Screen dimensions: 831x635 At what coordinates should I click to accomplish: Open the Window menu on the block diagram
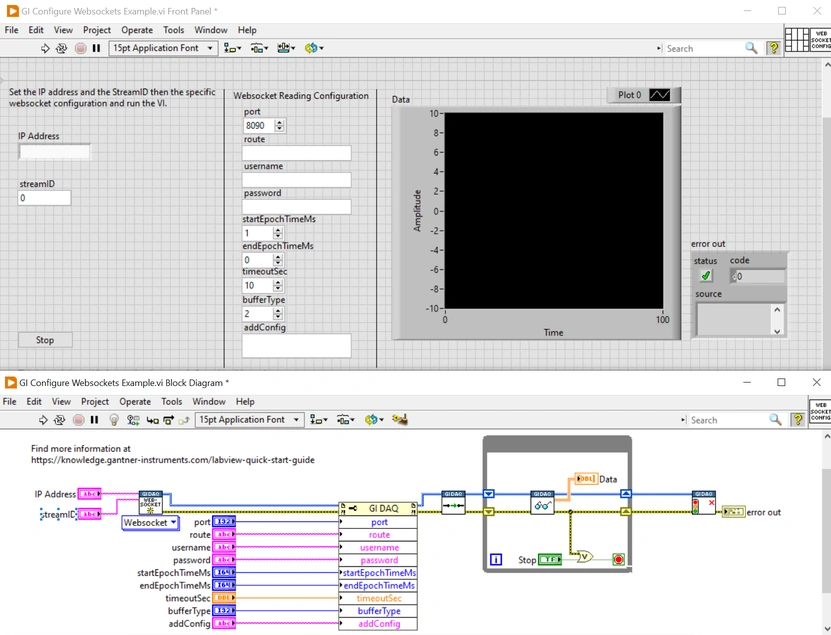point(207,401)
